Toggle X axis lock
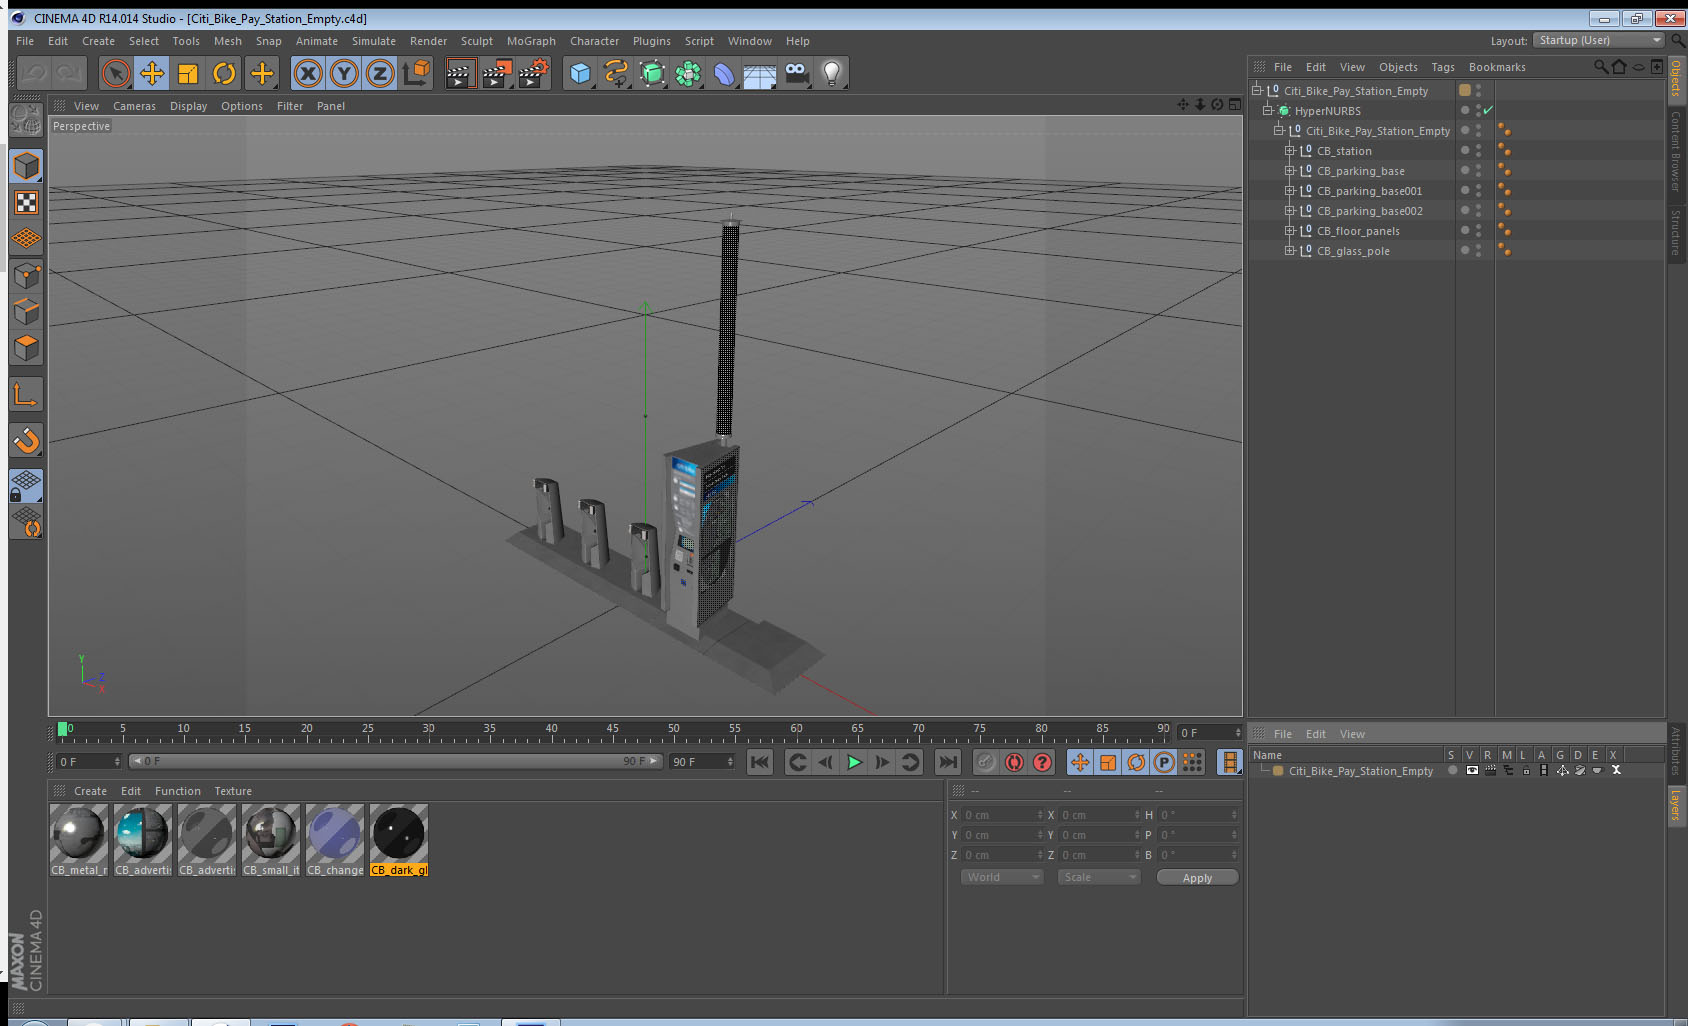Image resolution: width=1688 pixels, height=1026 pixels. 308,73
